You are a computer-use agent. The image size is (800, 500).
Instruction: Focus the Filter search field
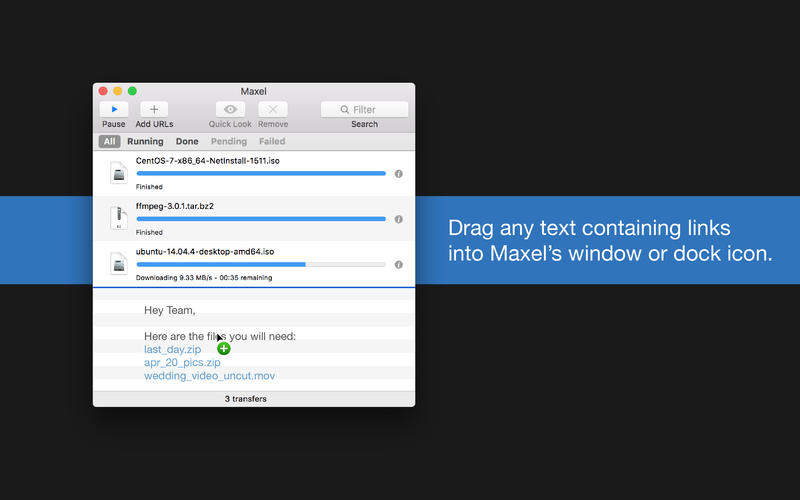[364, 110]
